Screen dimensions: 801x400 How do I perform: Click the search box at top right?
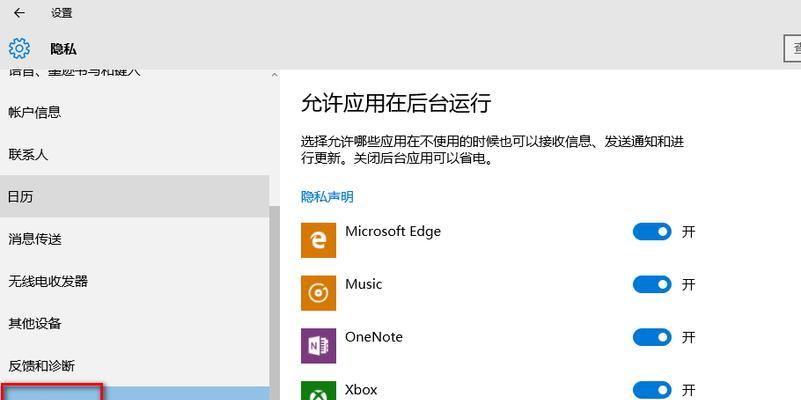tap(792, 49)
